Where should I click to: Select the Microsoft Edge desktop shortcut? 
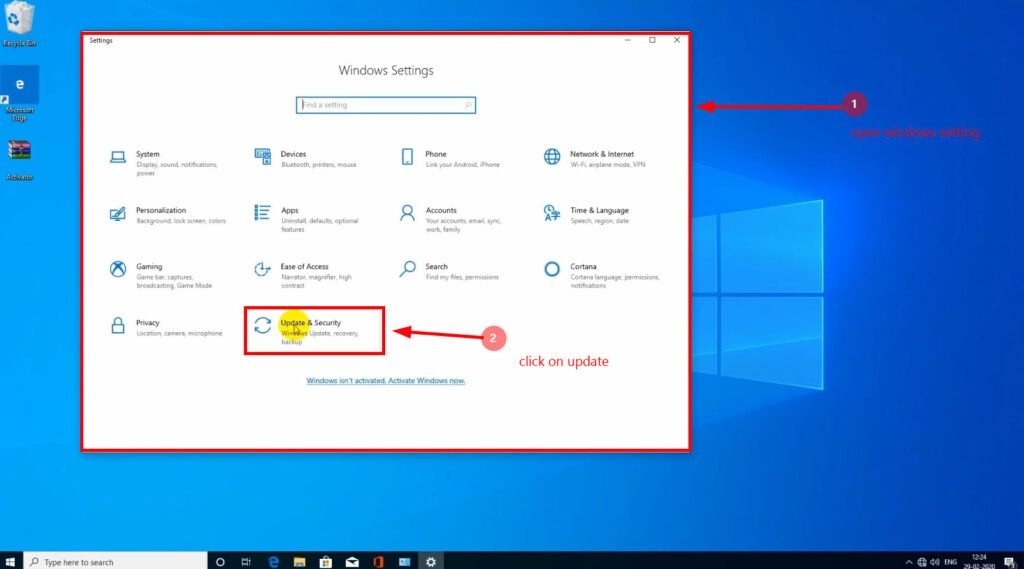(20, 94)
